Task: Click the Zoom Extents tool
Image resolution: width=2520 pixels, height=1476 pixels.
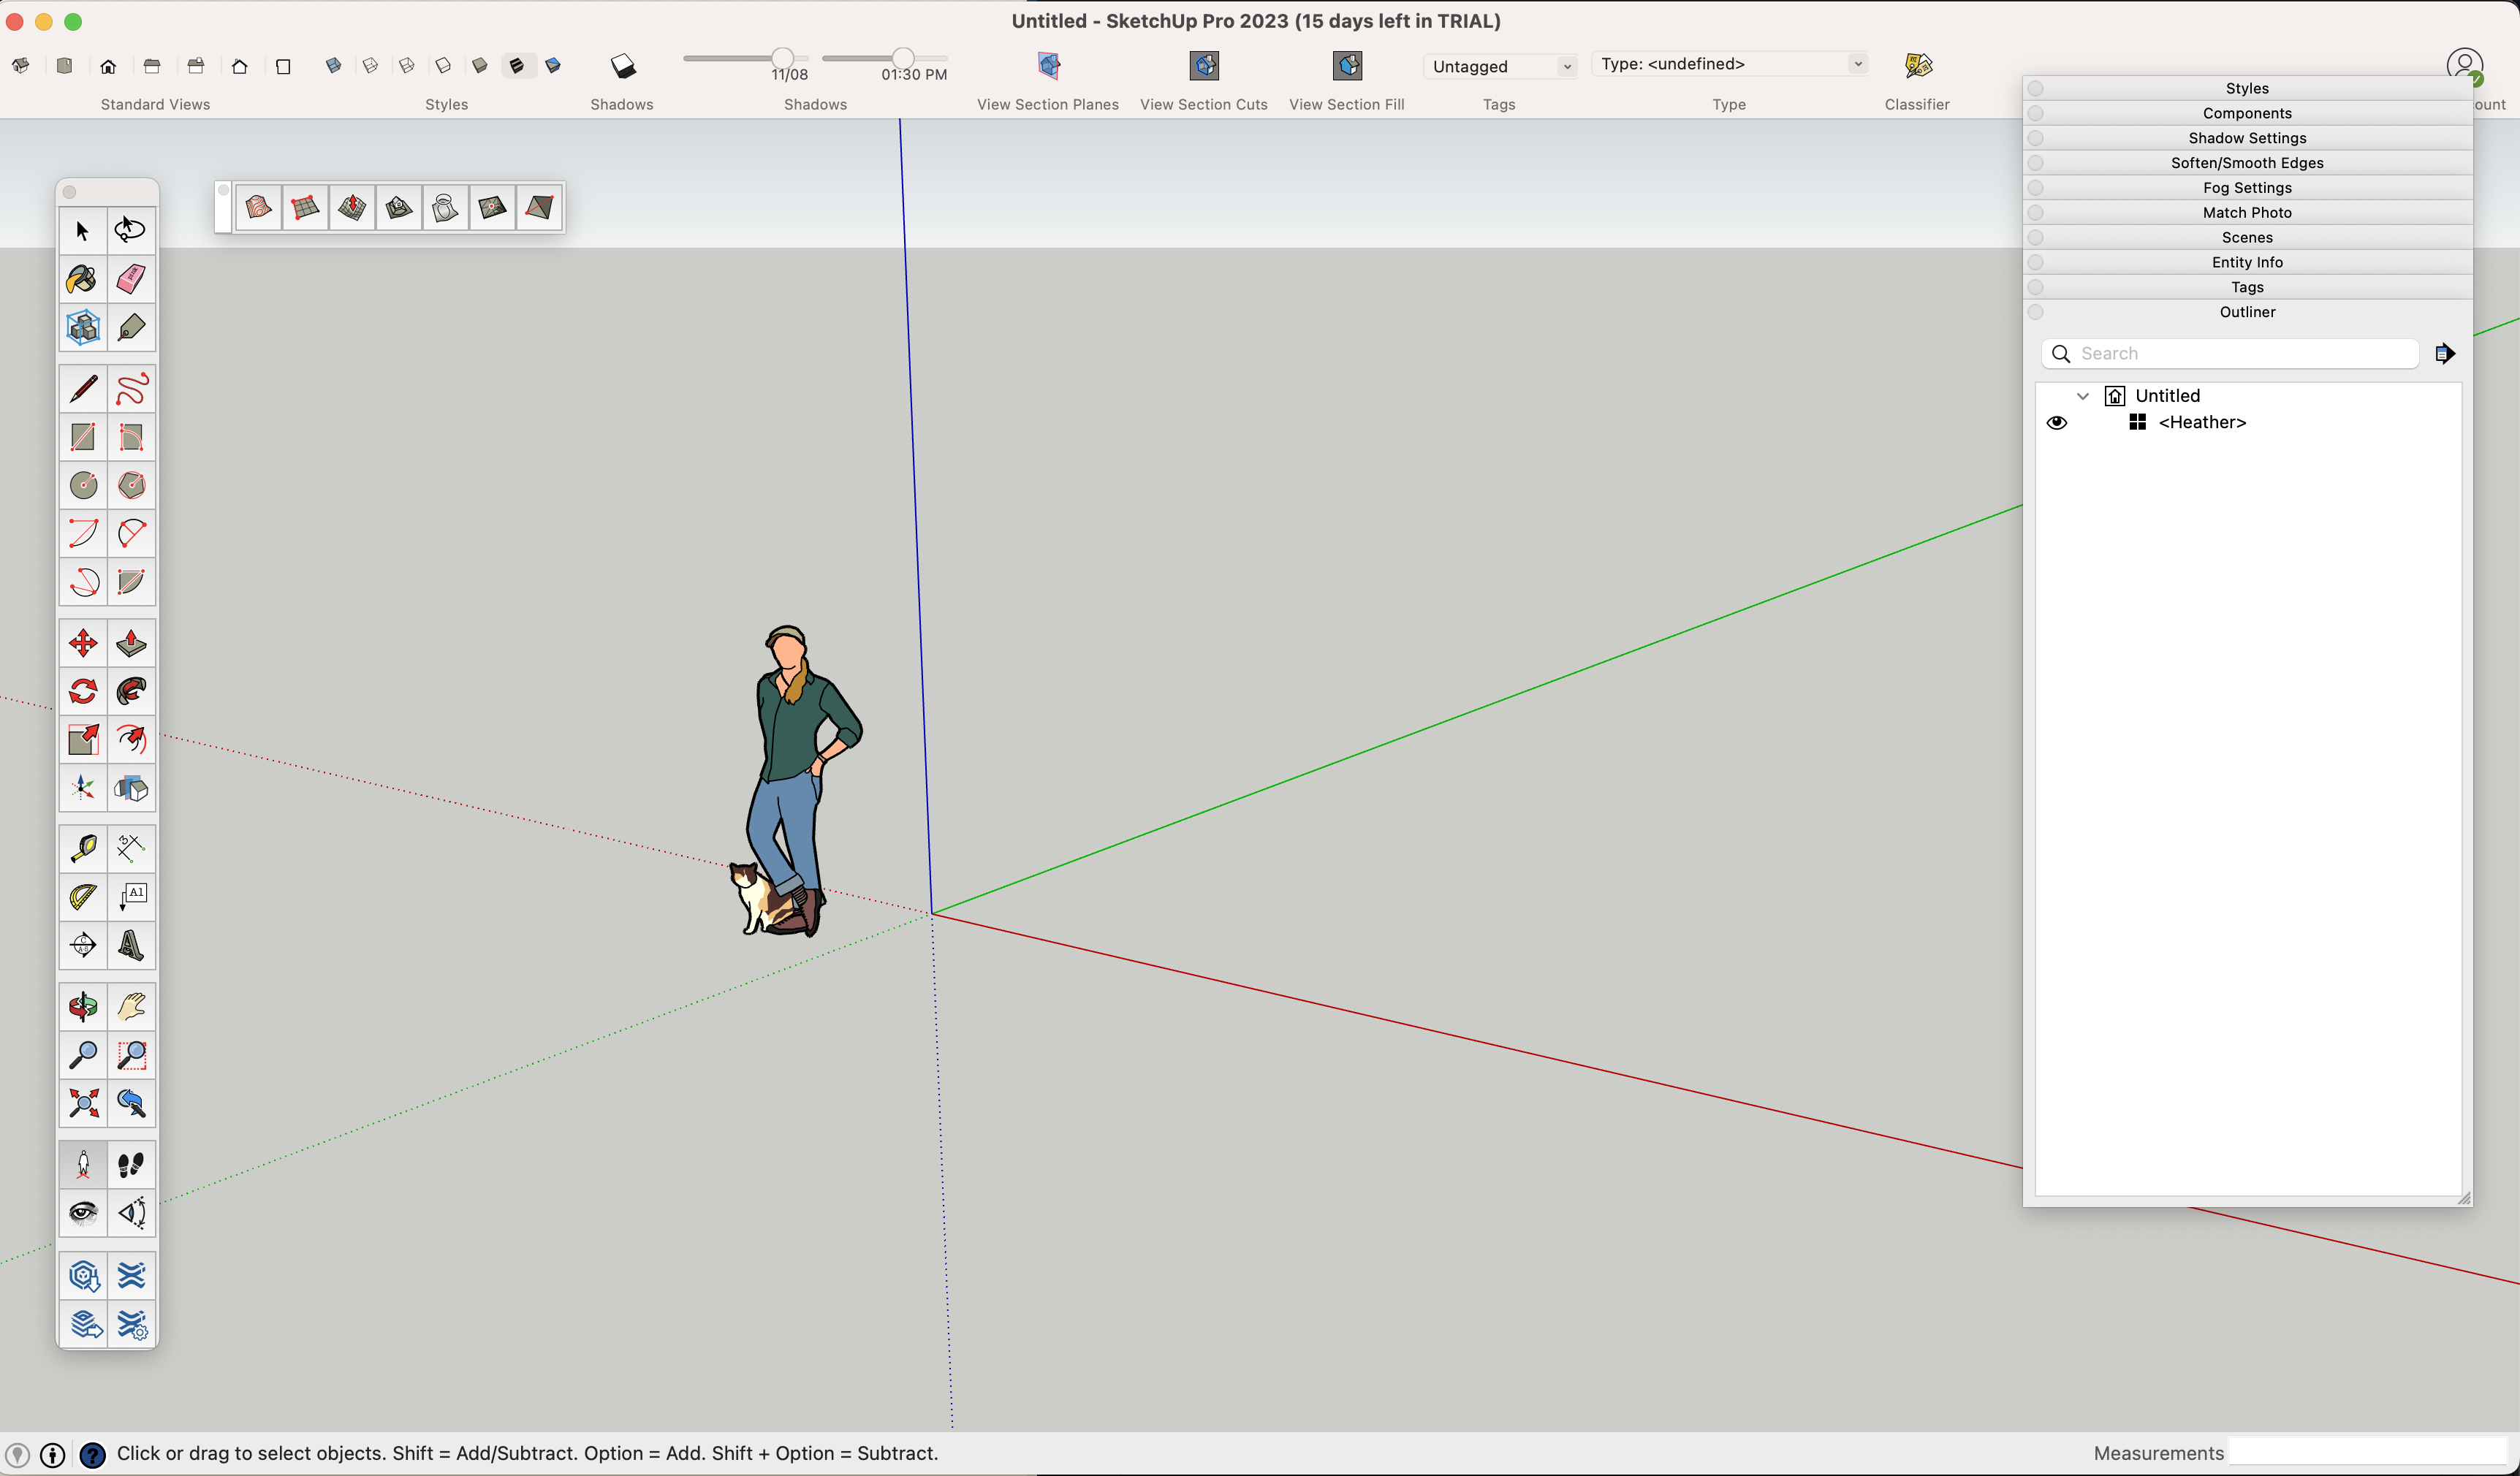Action: click(83, 1103)
